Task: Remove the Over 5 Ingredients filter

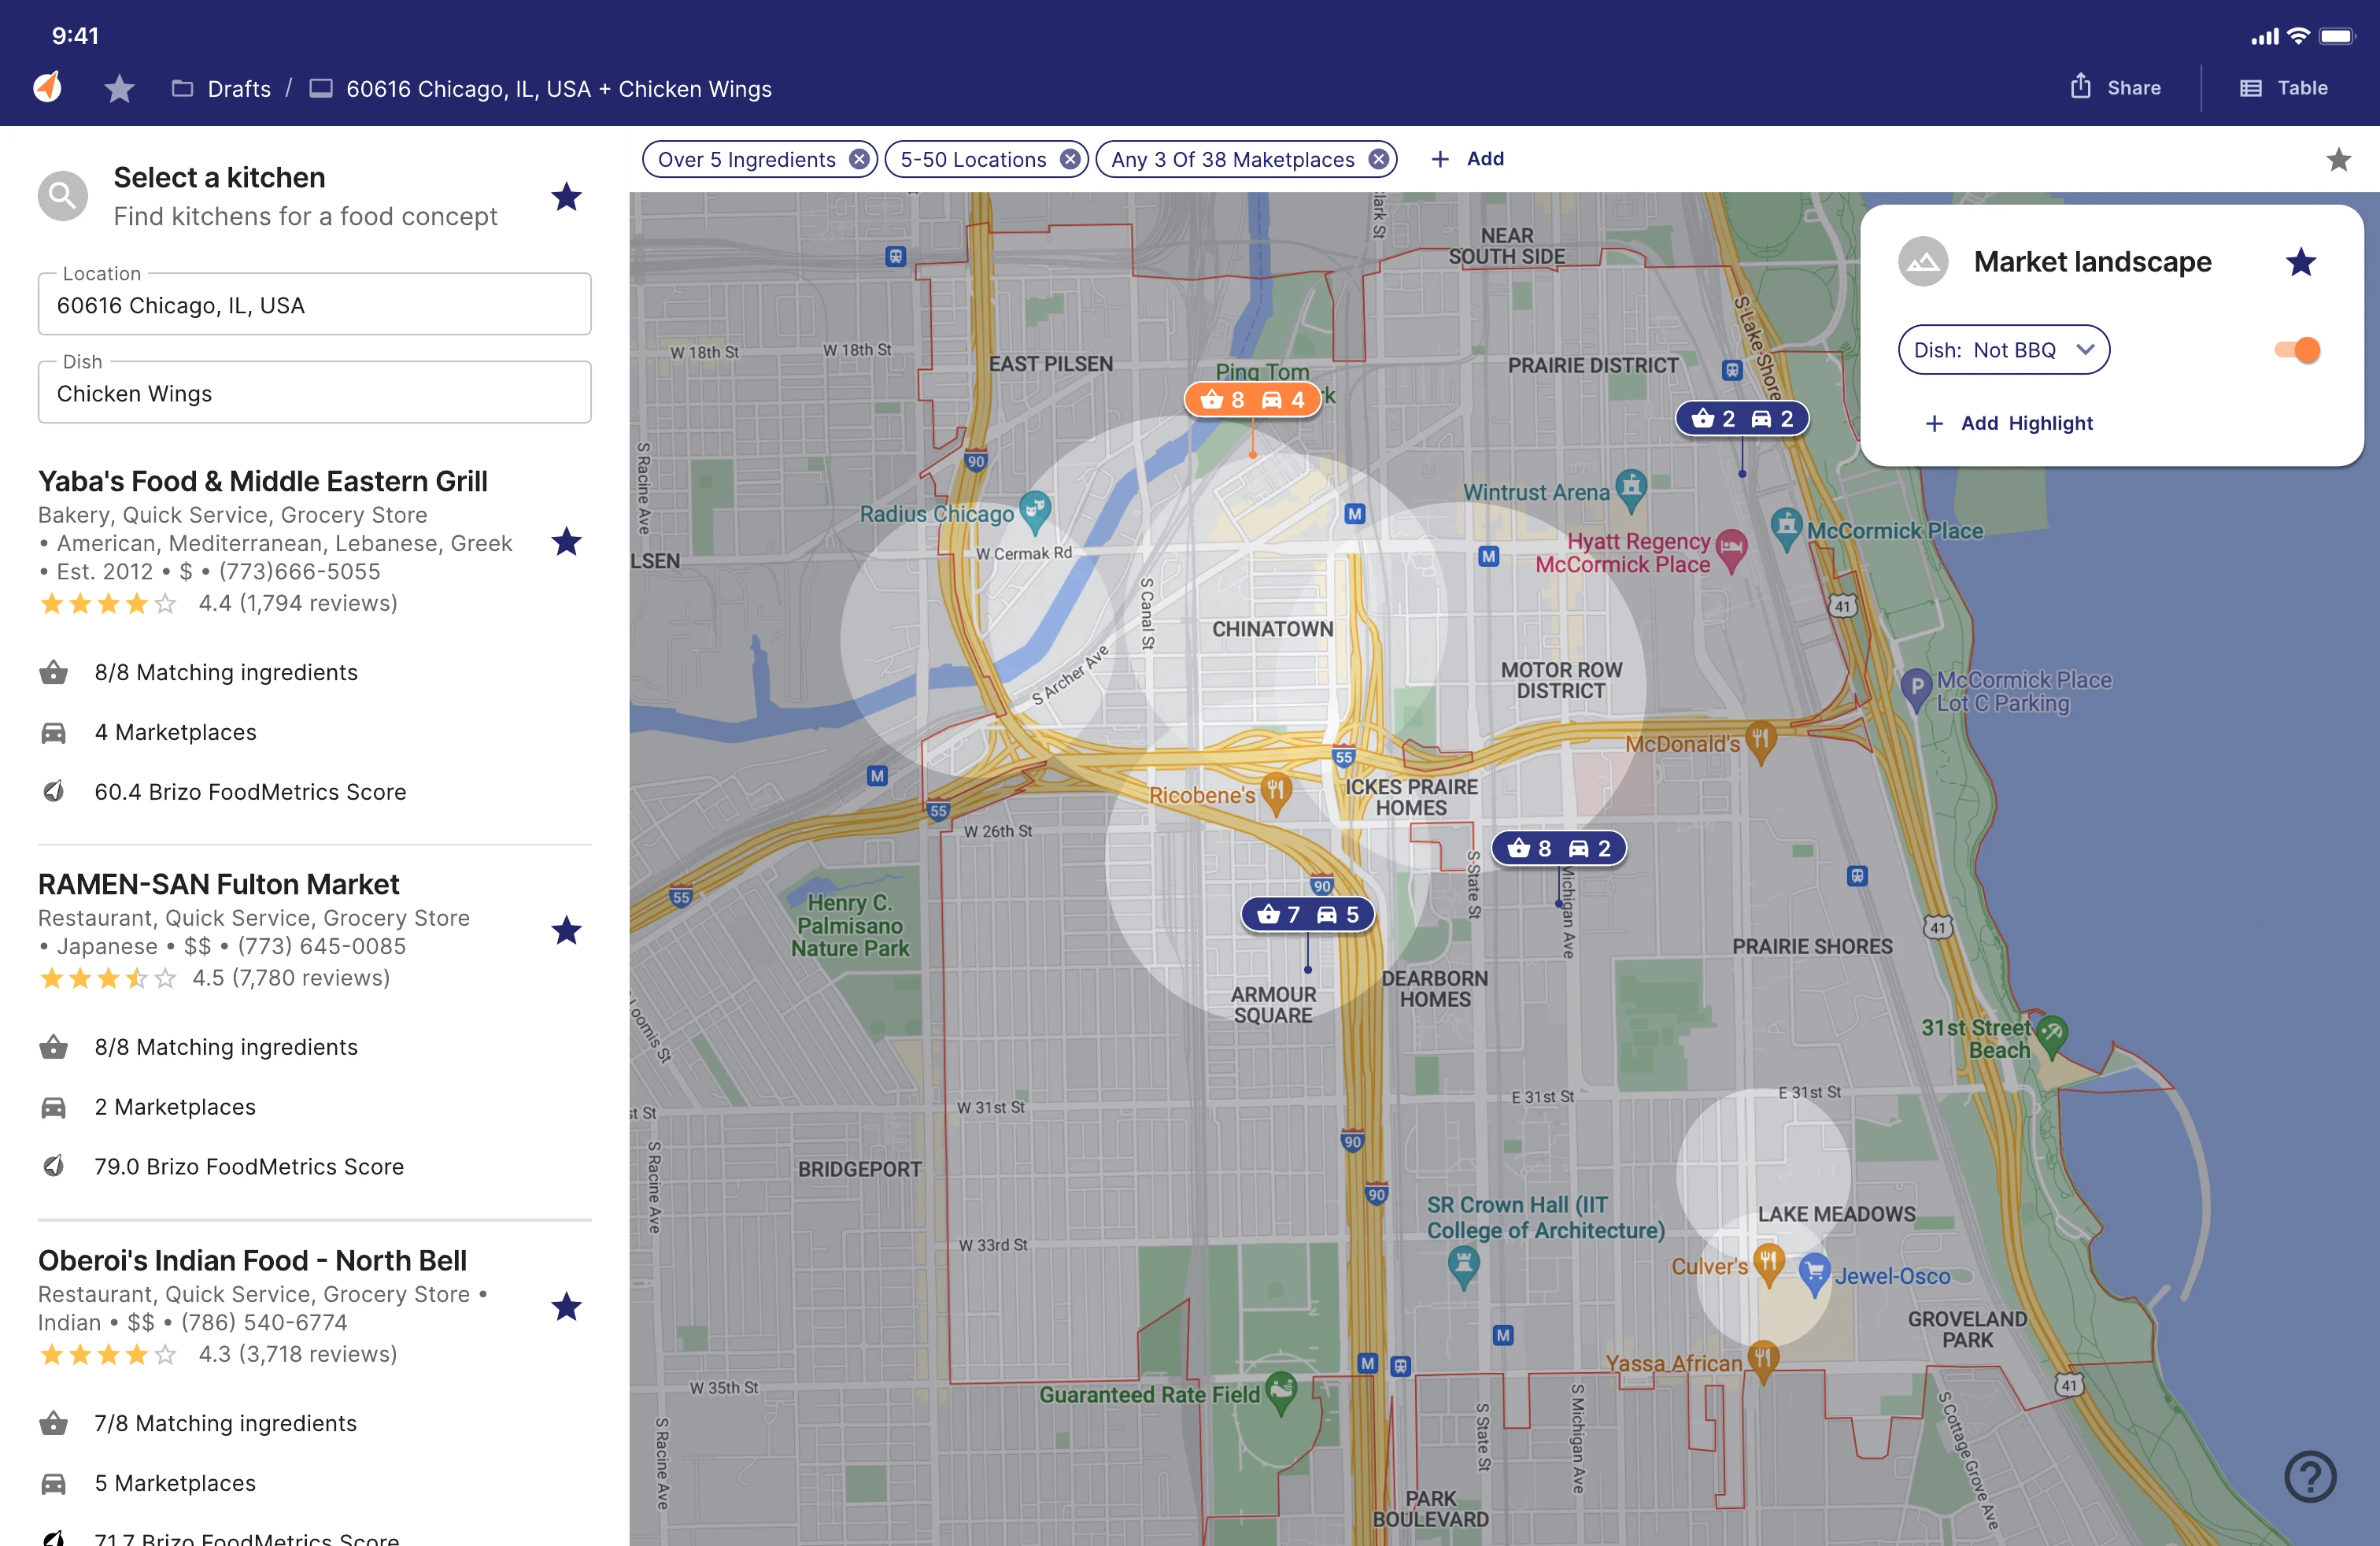Action: [859, 159]
